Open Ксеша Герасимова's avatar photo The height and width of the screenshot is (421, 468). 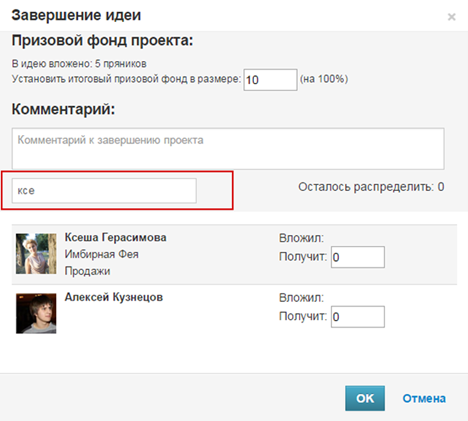[x=36, y=254]
